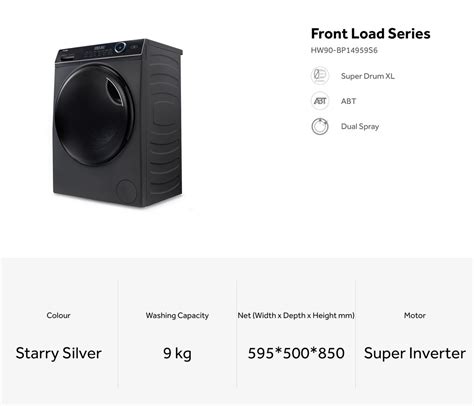The width and height of the screenshot is (474, 406).
Task: Click the washer's control dial in the image
Action: pos(120,47)
